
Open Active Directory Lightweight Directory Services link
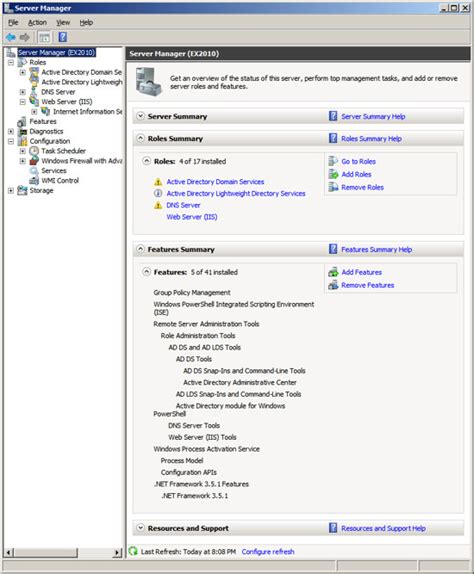pyautogui.click(x=236, y=193)
